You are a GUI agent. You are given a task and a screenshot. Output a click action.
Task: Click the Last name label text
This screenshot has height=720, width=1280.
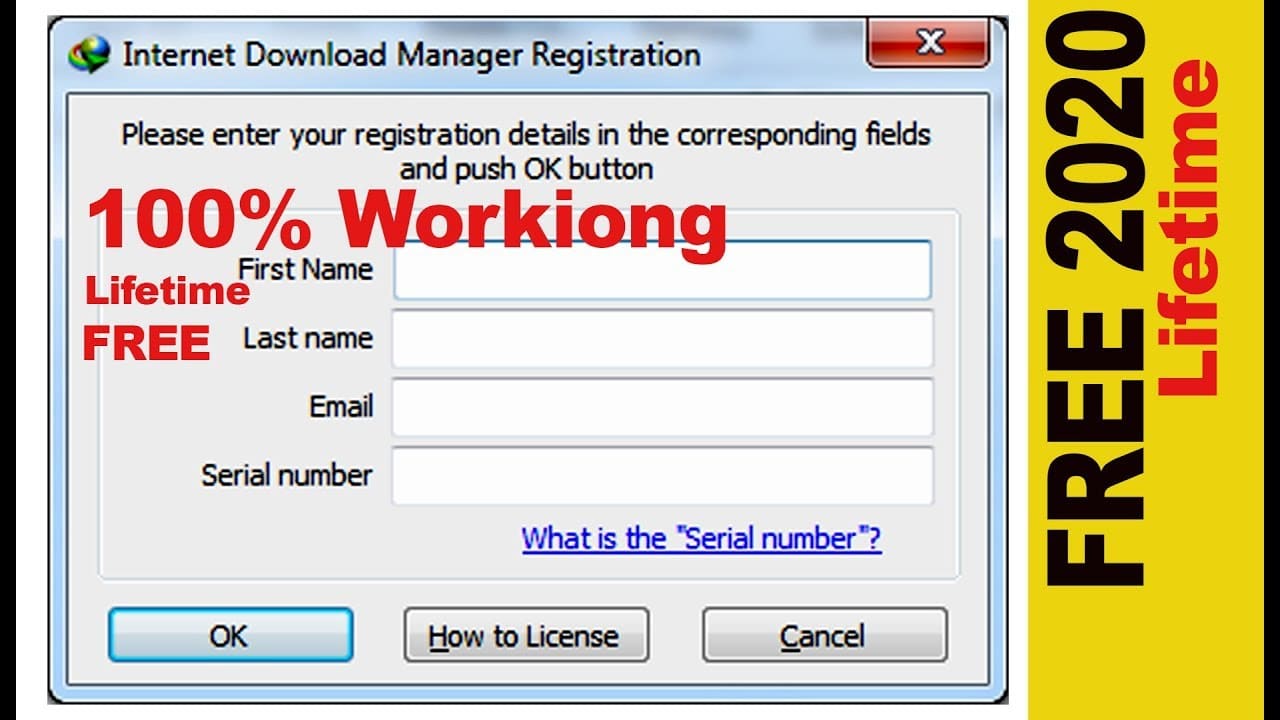308,338
